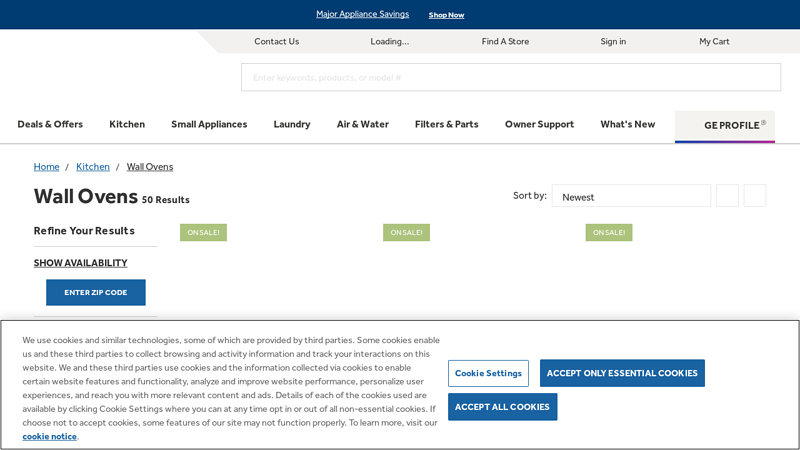
Task: Click the keyword search input field
Action: (x=510, y=78)
